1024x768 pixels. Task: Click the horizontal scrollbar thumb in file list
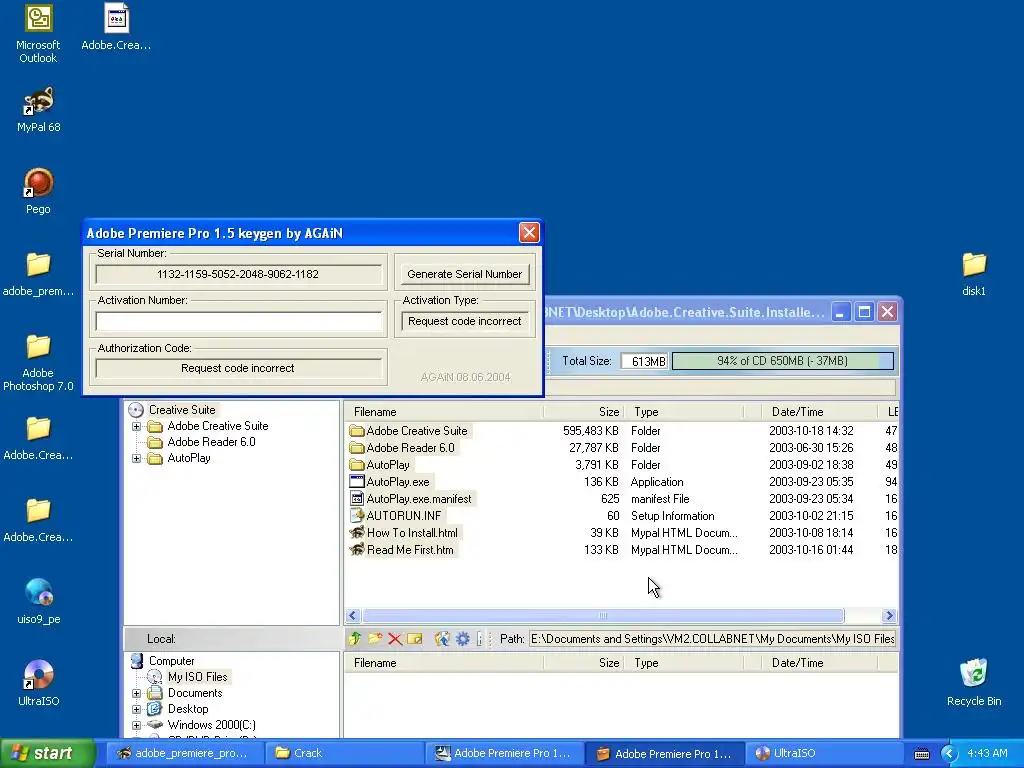tap(603, 615)
